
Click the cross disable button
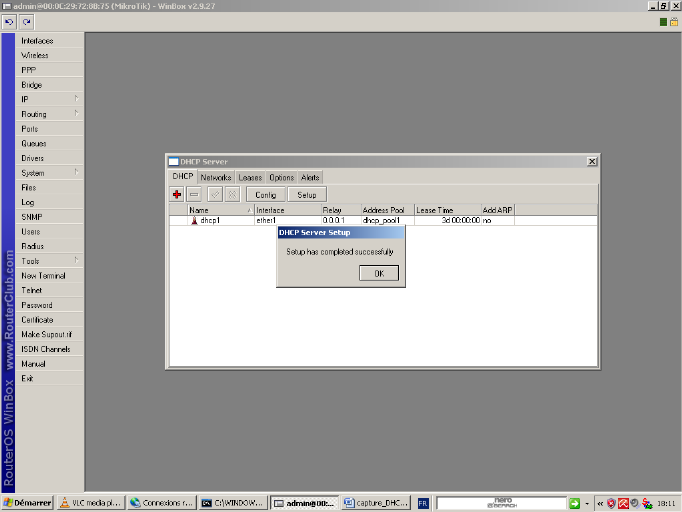point(233,194)
